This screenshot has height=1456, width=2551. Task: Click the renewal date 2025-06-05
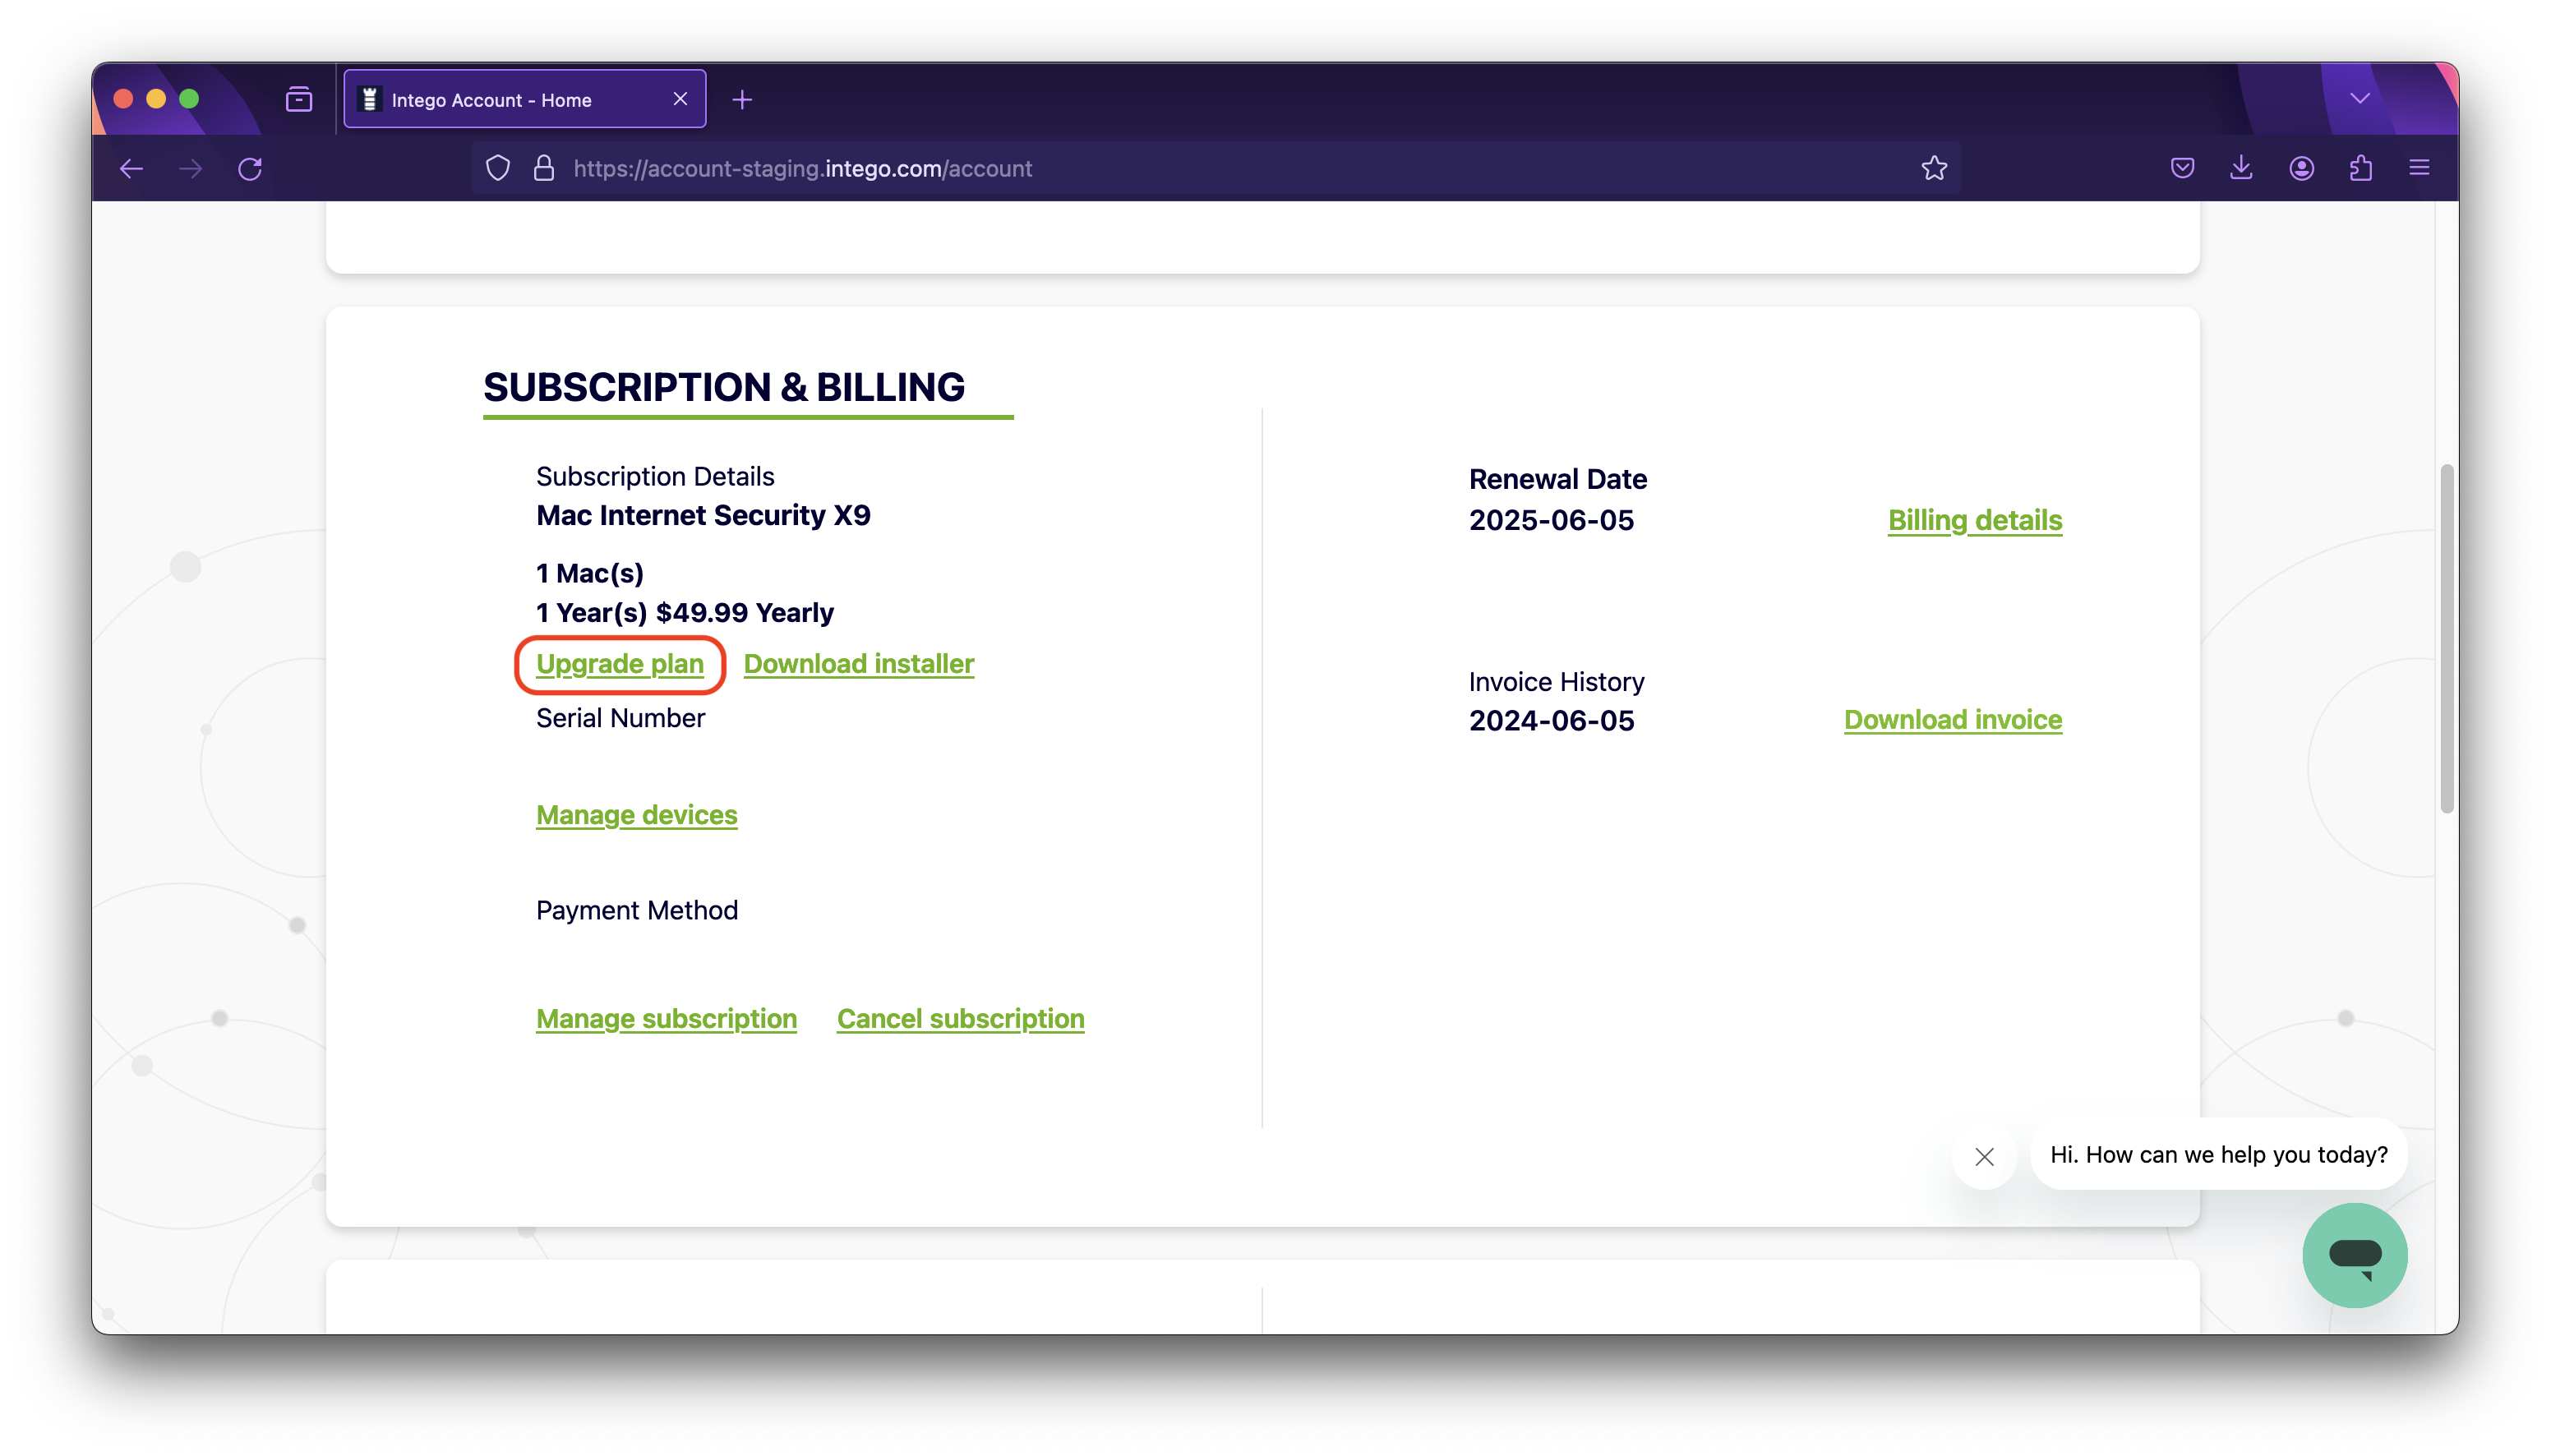tap(1551, 520)
